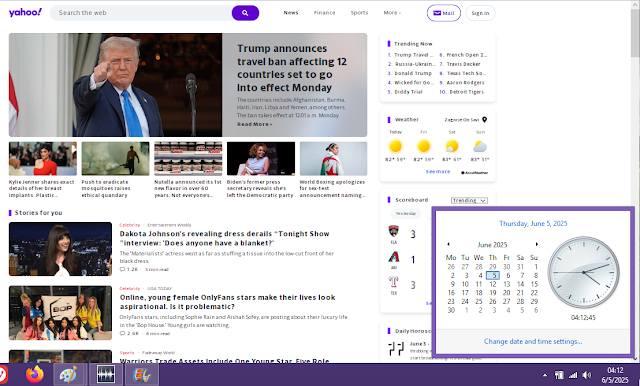The height and width of the screenshot is (386, 640).
Task: Open the Trump travel ban headline
Action: point(291,68)
